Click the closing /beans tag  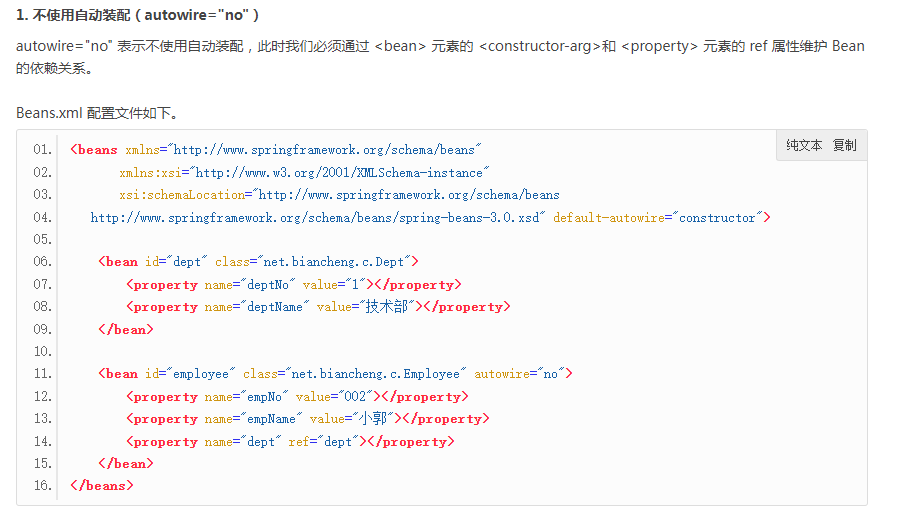102,486
